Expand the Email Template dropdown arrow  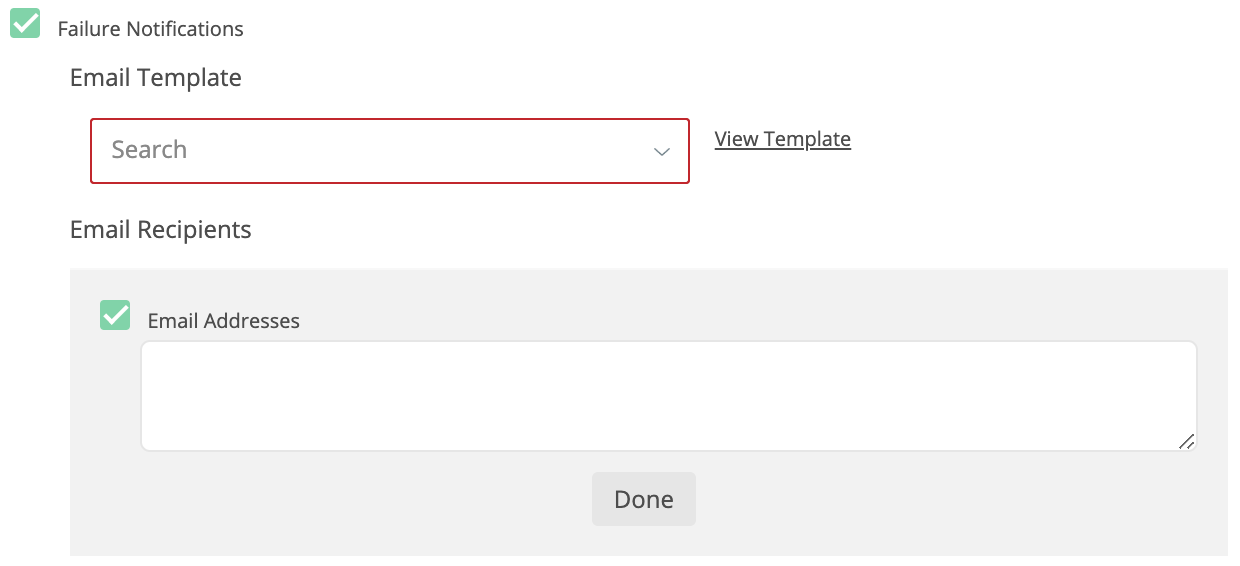pos(661,152)
